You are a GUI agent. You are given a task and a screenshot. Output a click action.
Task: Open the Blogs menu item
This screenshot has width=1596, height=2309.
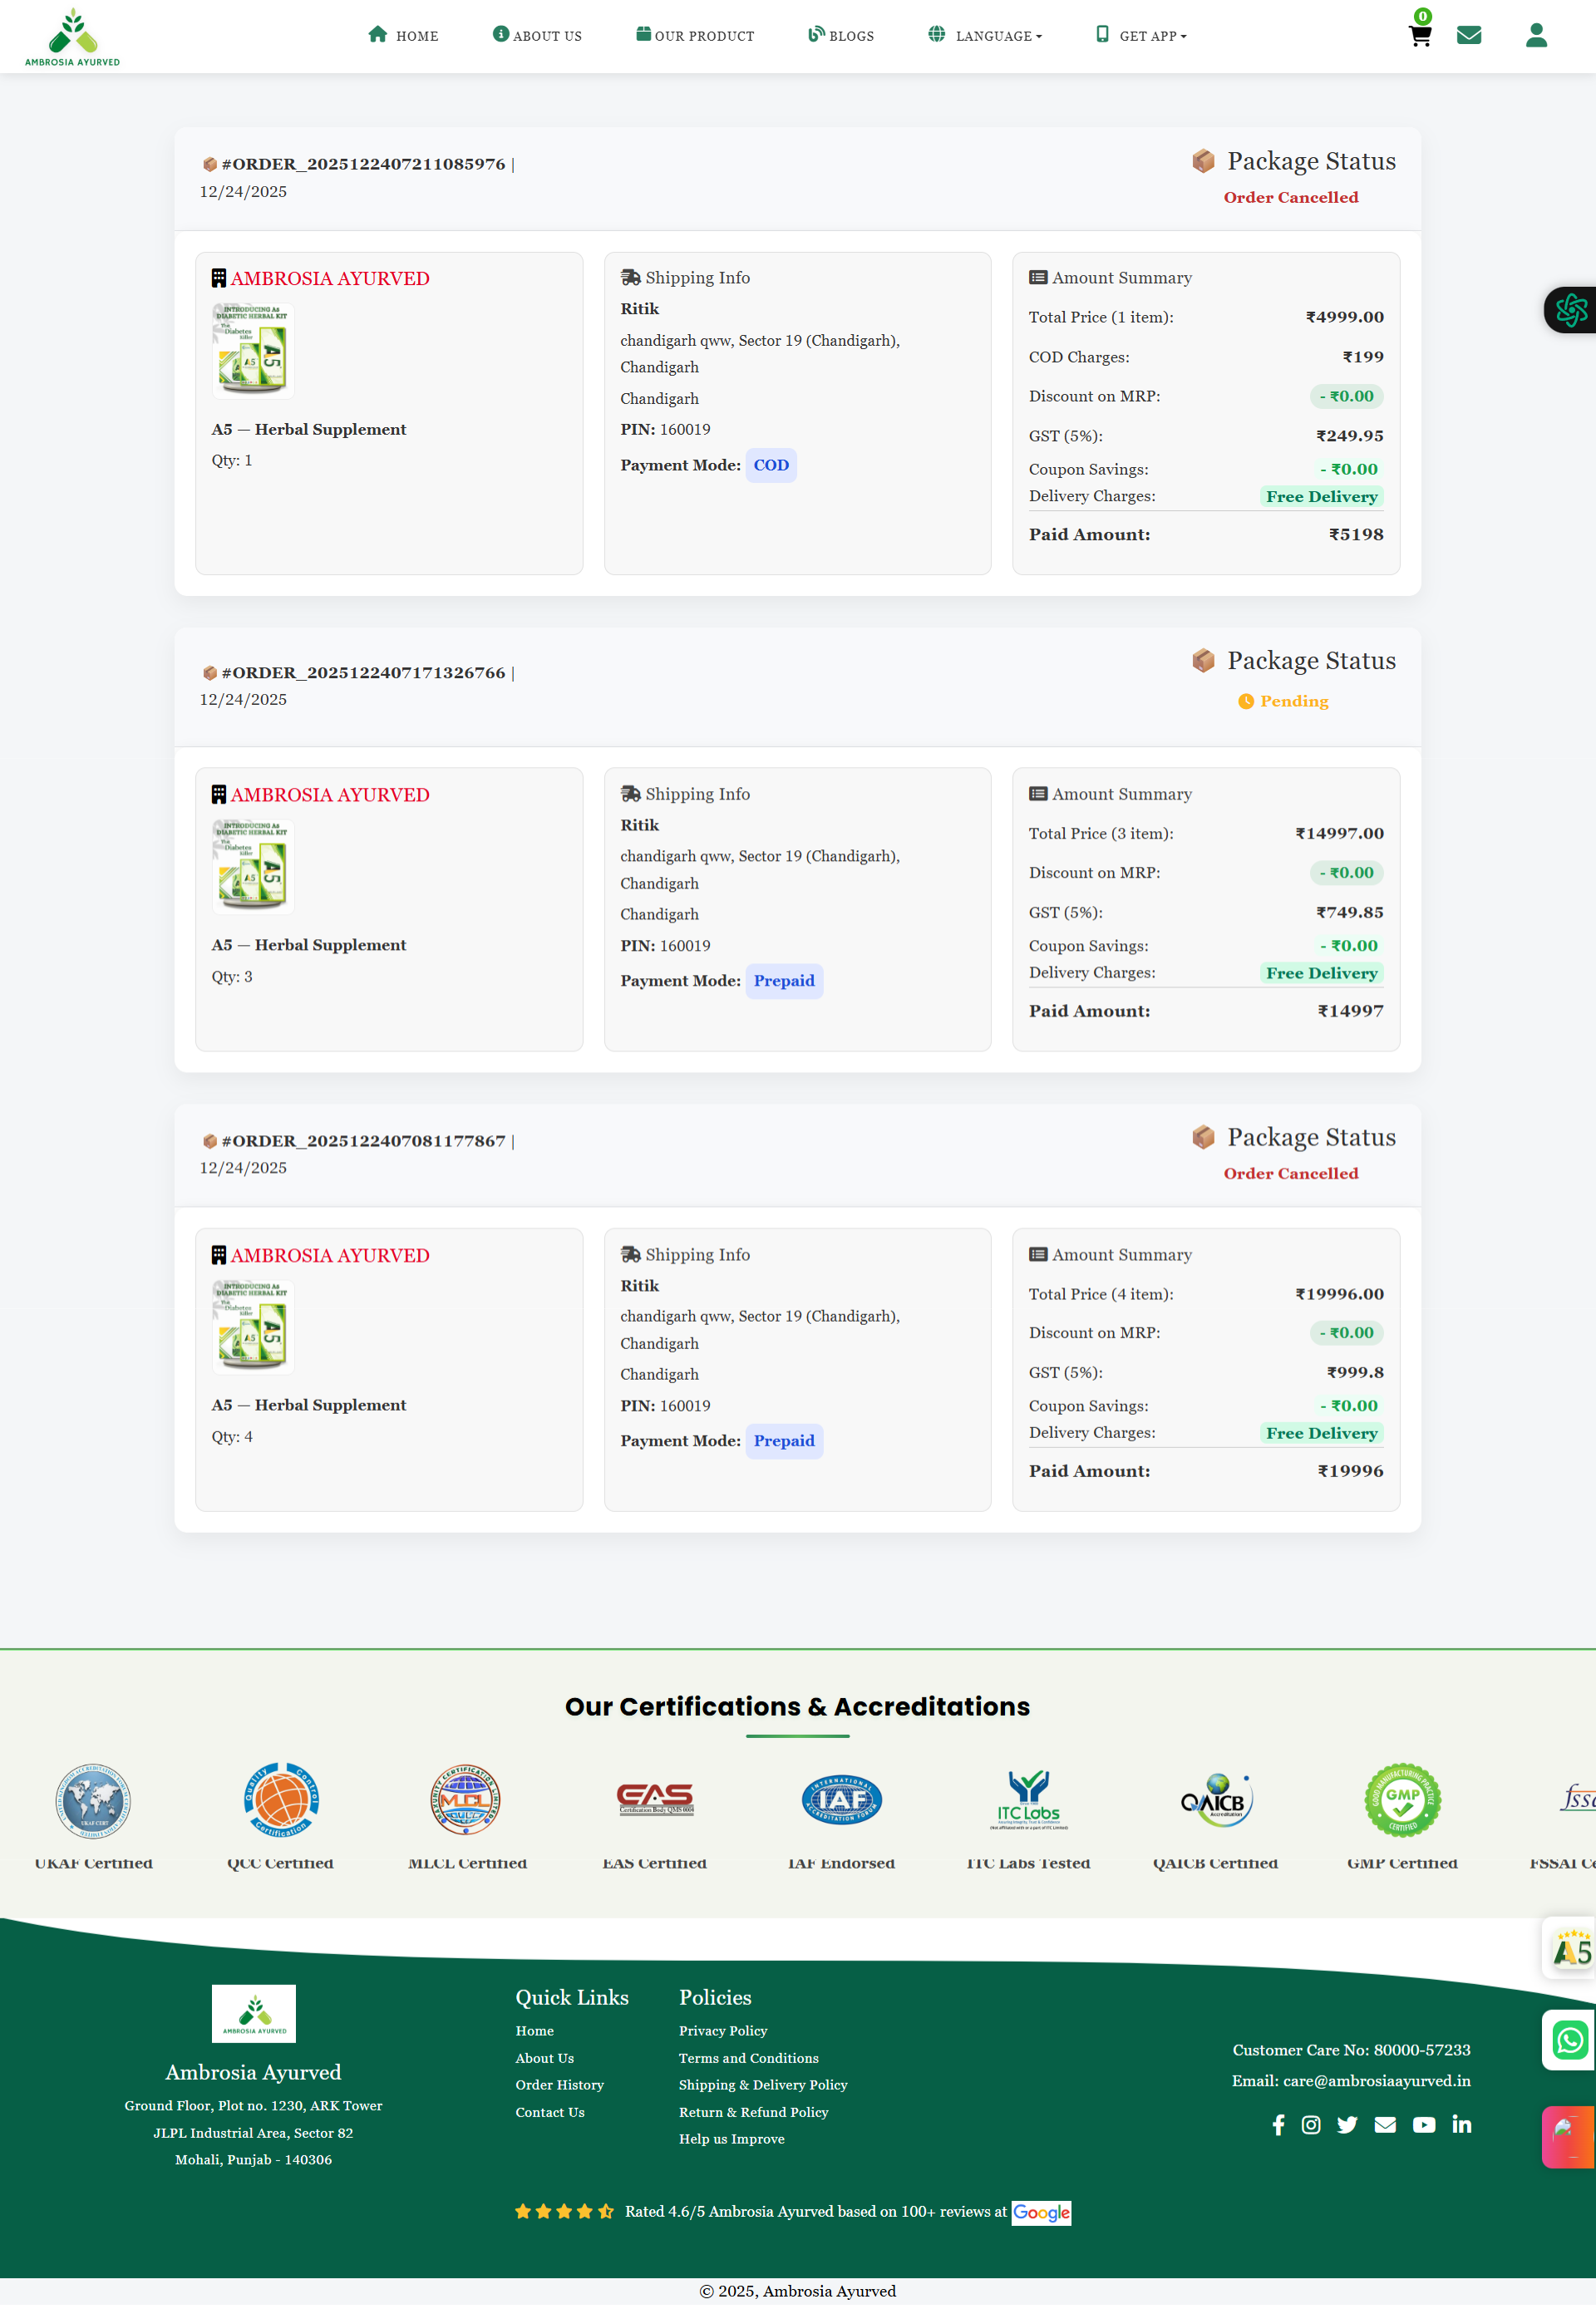(841, 36)
